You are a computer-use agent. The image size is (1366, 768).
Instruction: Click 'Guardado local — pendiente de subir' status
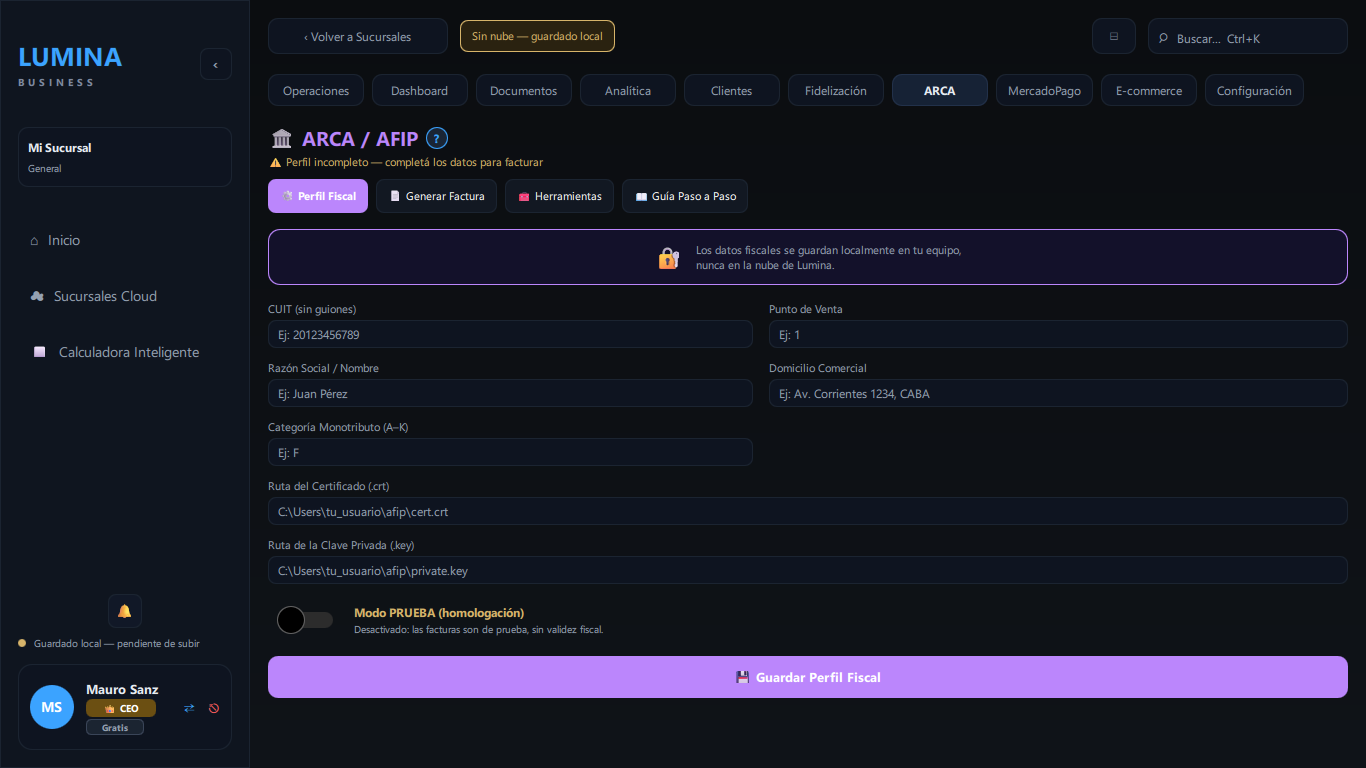tap(109, 643)
